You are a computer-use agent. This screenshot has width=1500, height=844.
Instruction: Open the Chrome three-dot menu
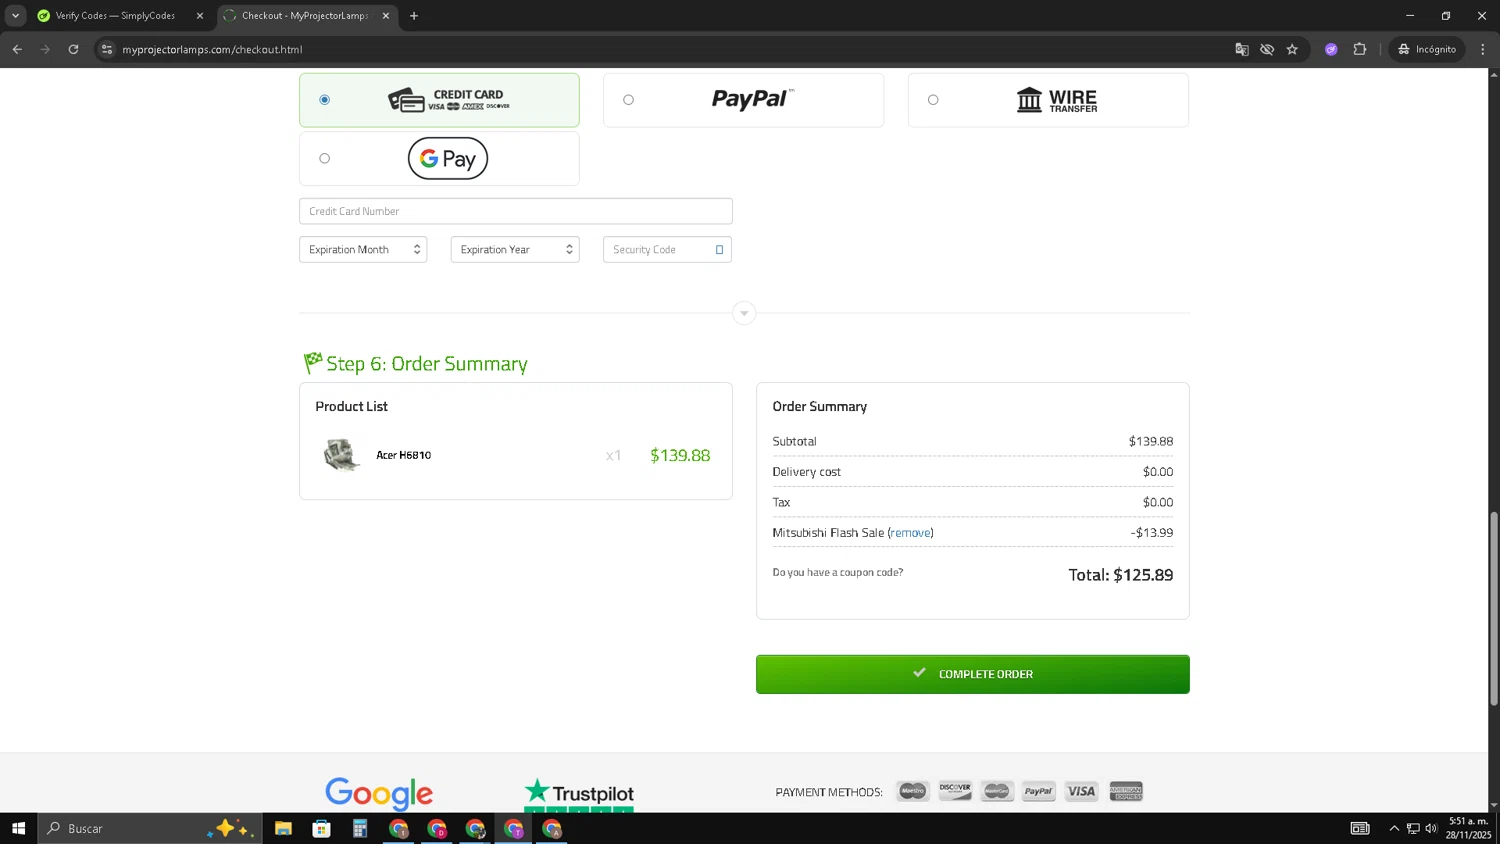click(1483, 49)
